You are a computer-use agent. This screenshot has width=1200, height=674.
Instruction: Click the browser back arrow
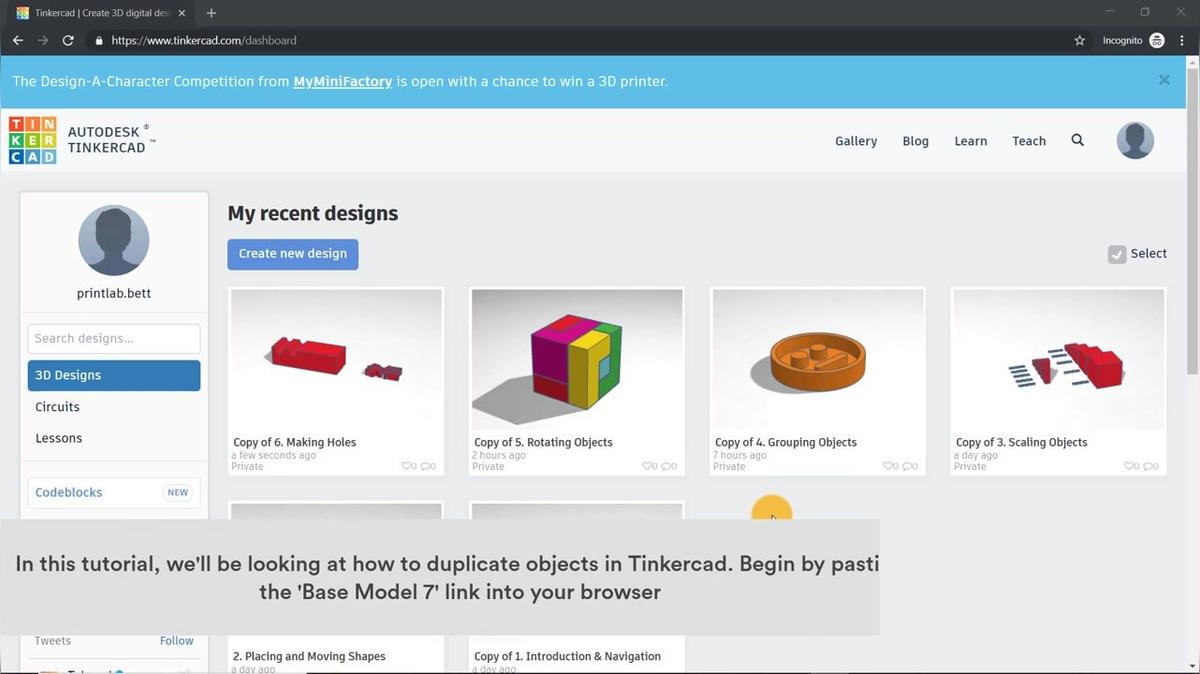18,41
